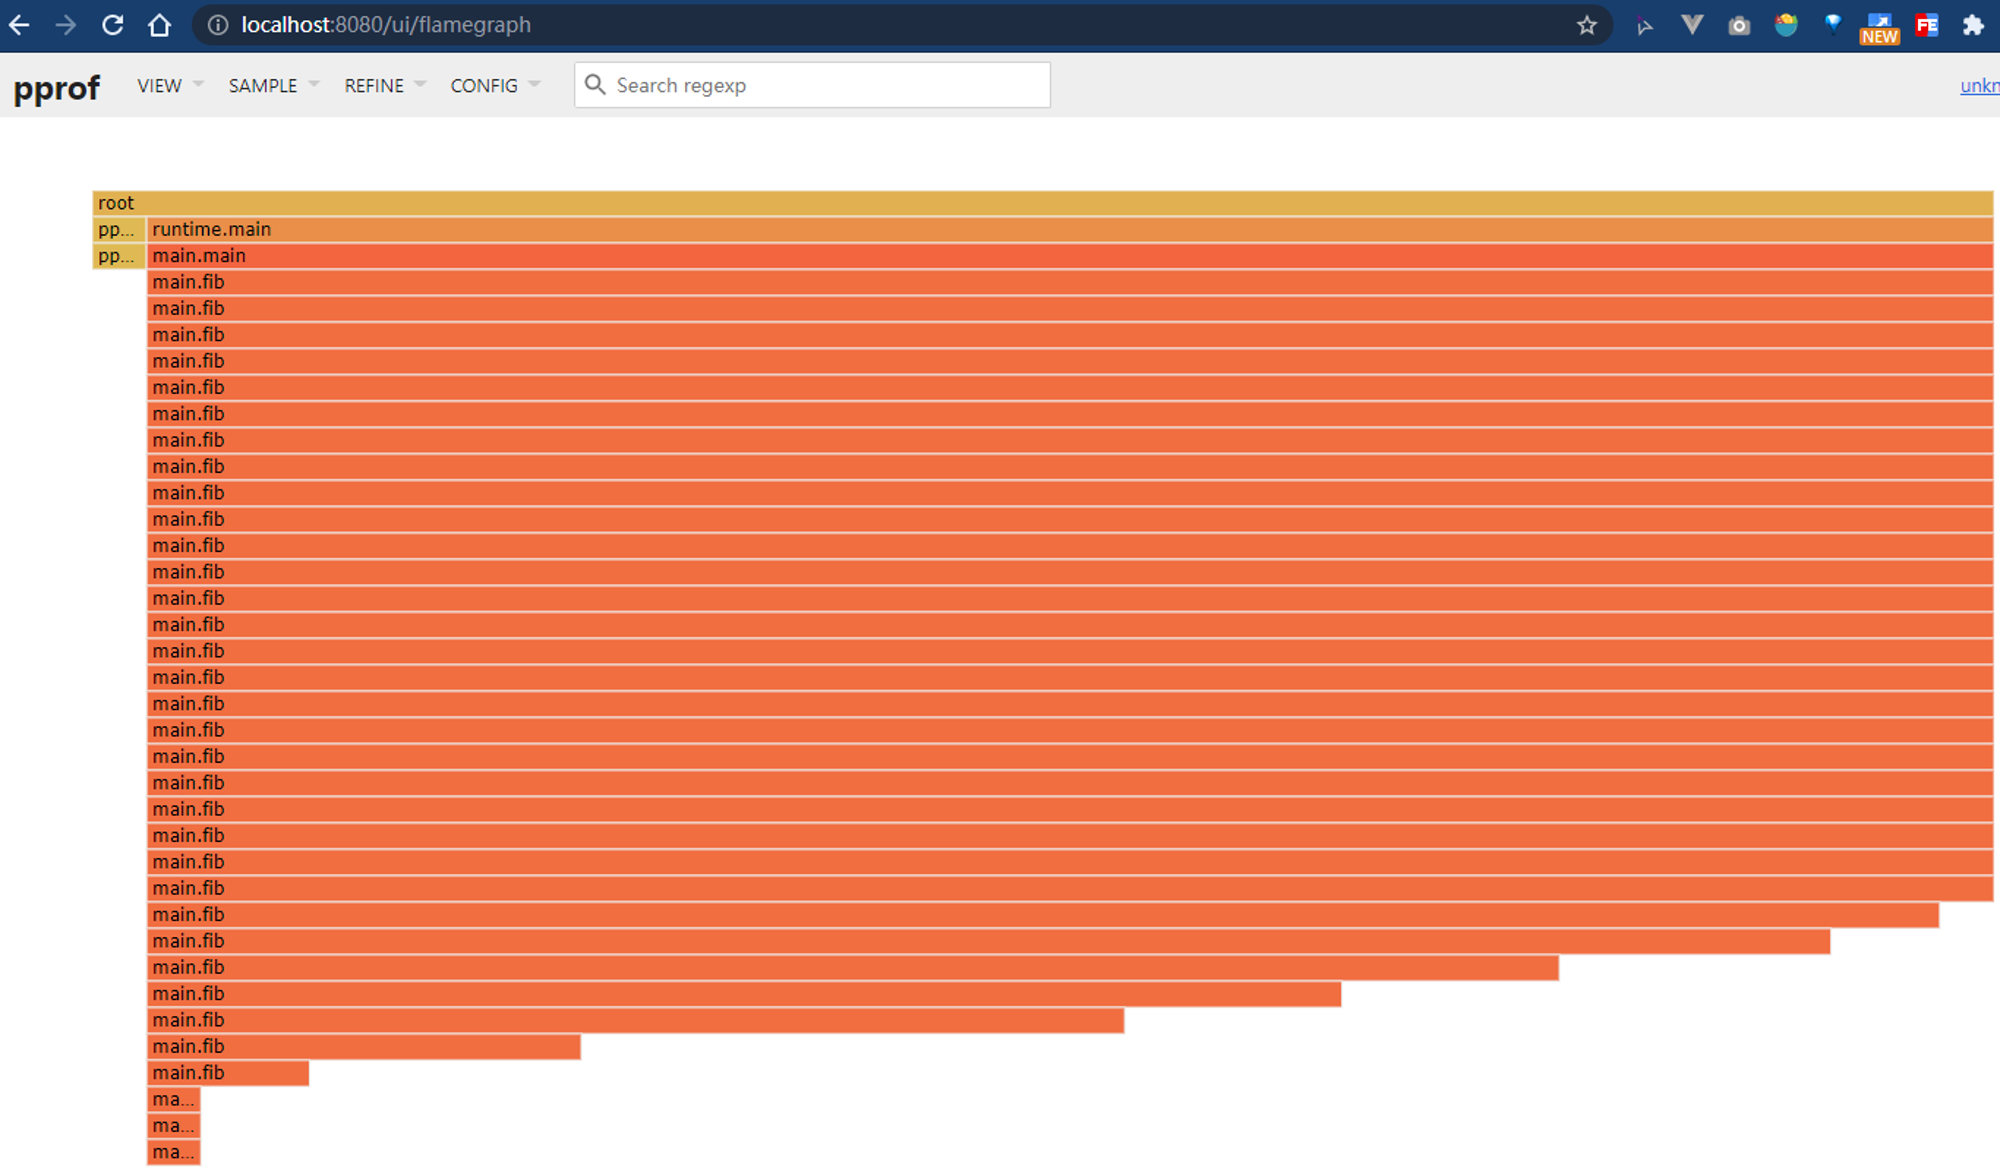This screenshot has width=2000, height=1170.
Task: Click the site info icon in address bar
Action: click(x=217, y=25)
